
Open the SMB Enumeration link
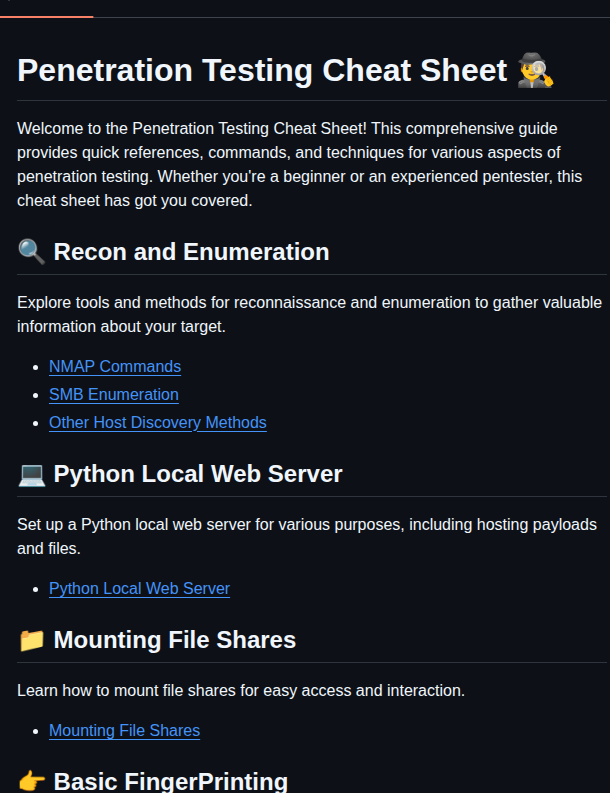[x=114, y=394]
